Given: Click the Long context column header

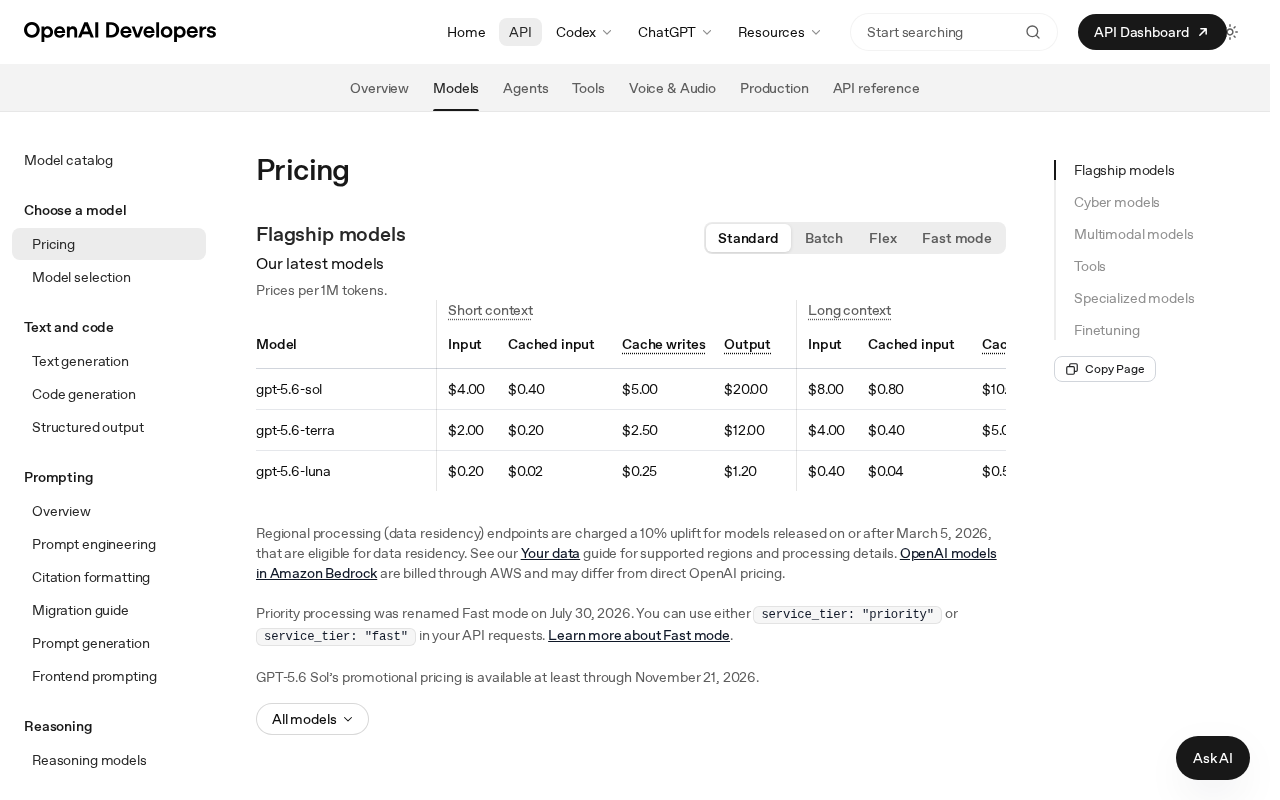Looking at the screenshot, I should 849,310.
